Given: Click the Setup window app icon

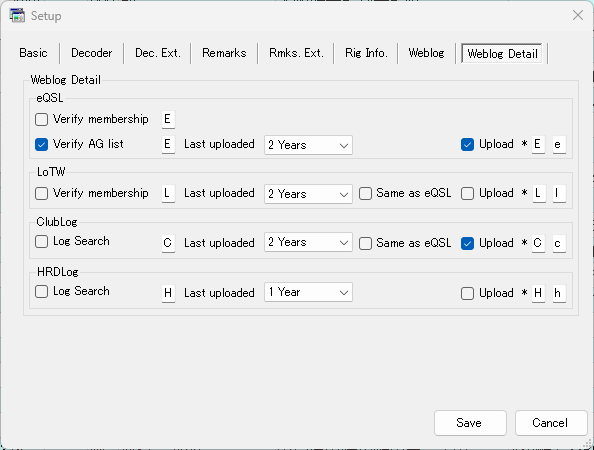Looking at the screenshot, I should [x=17, y=16].
